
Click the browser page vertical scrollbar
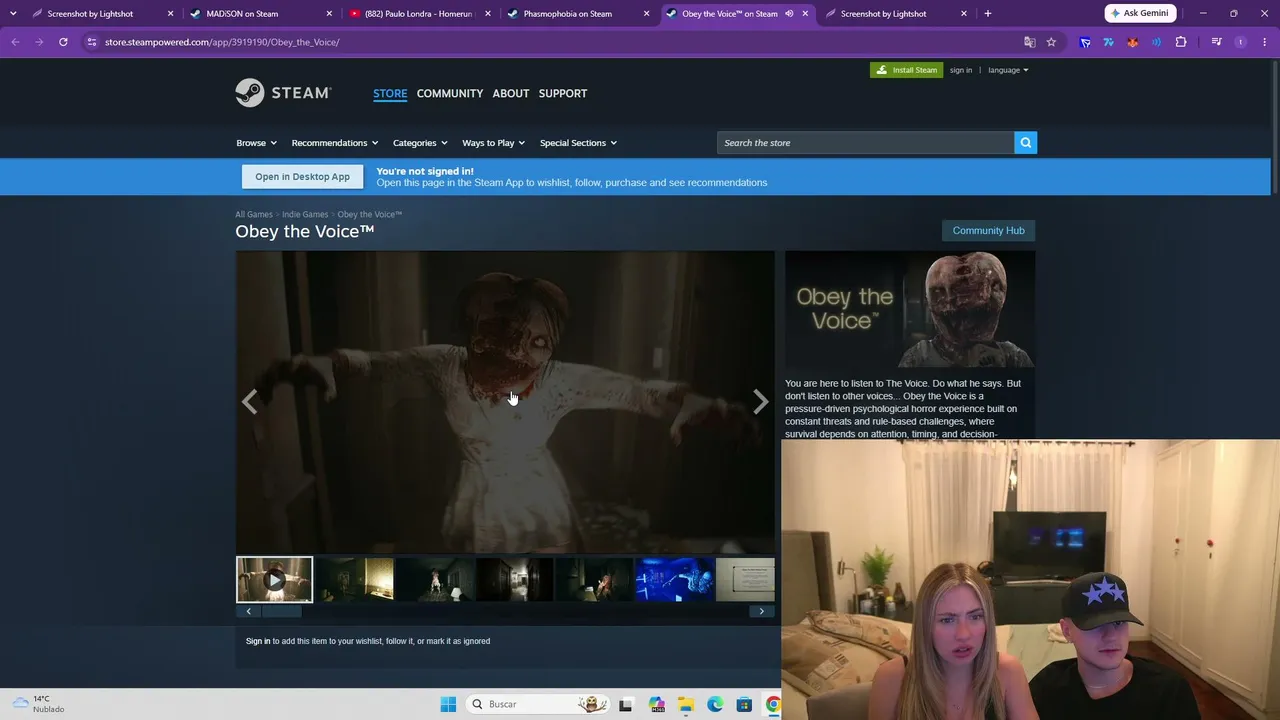pos(1274,126)
